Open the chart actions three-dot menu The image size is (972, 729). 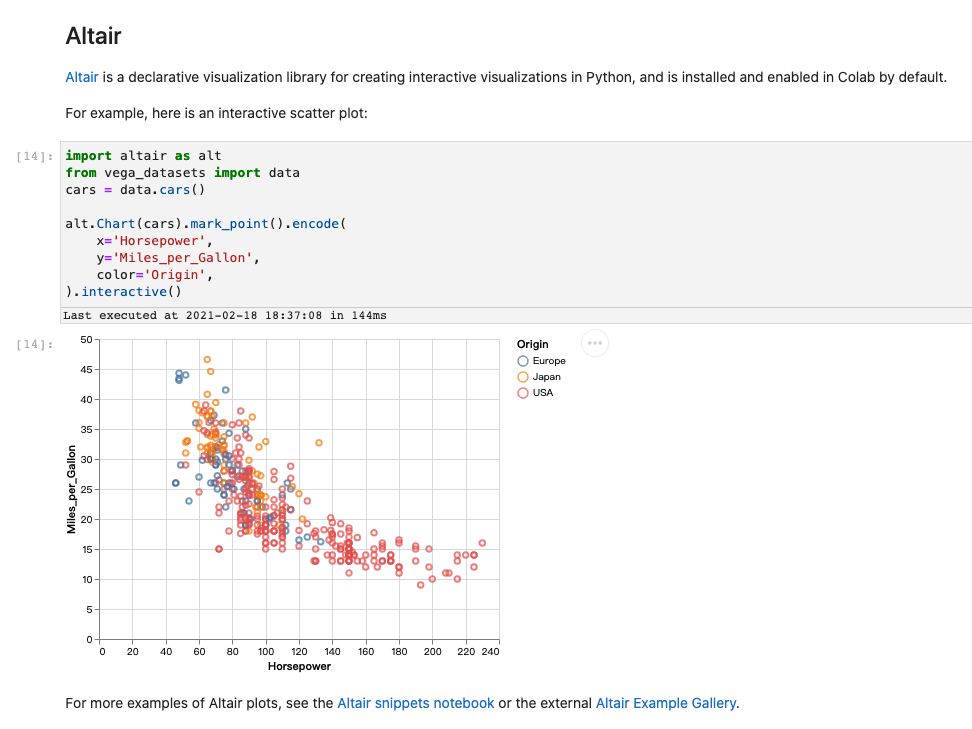pos(595,343)
